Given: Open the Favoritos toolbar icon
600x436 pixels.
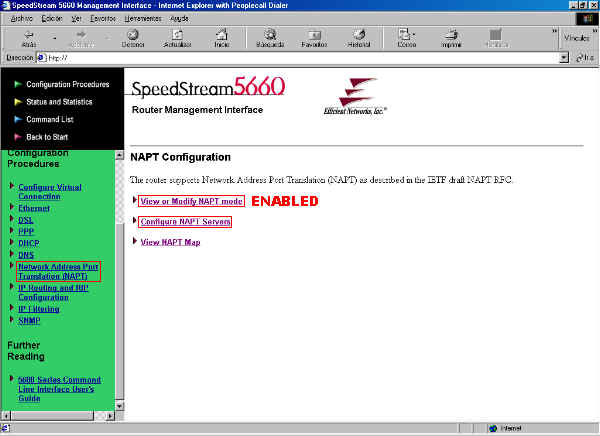Looking at the screenshot, I should point(314,38).
